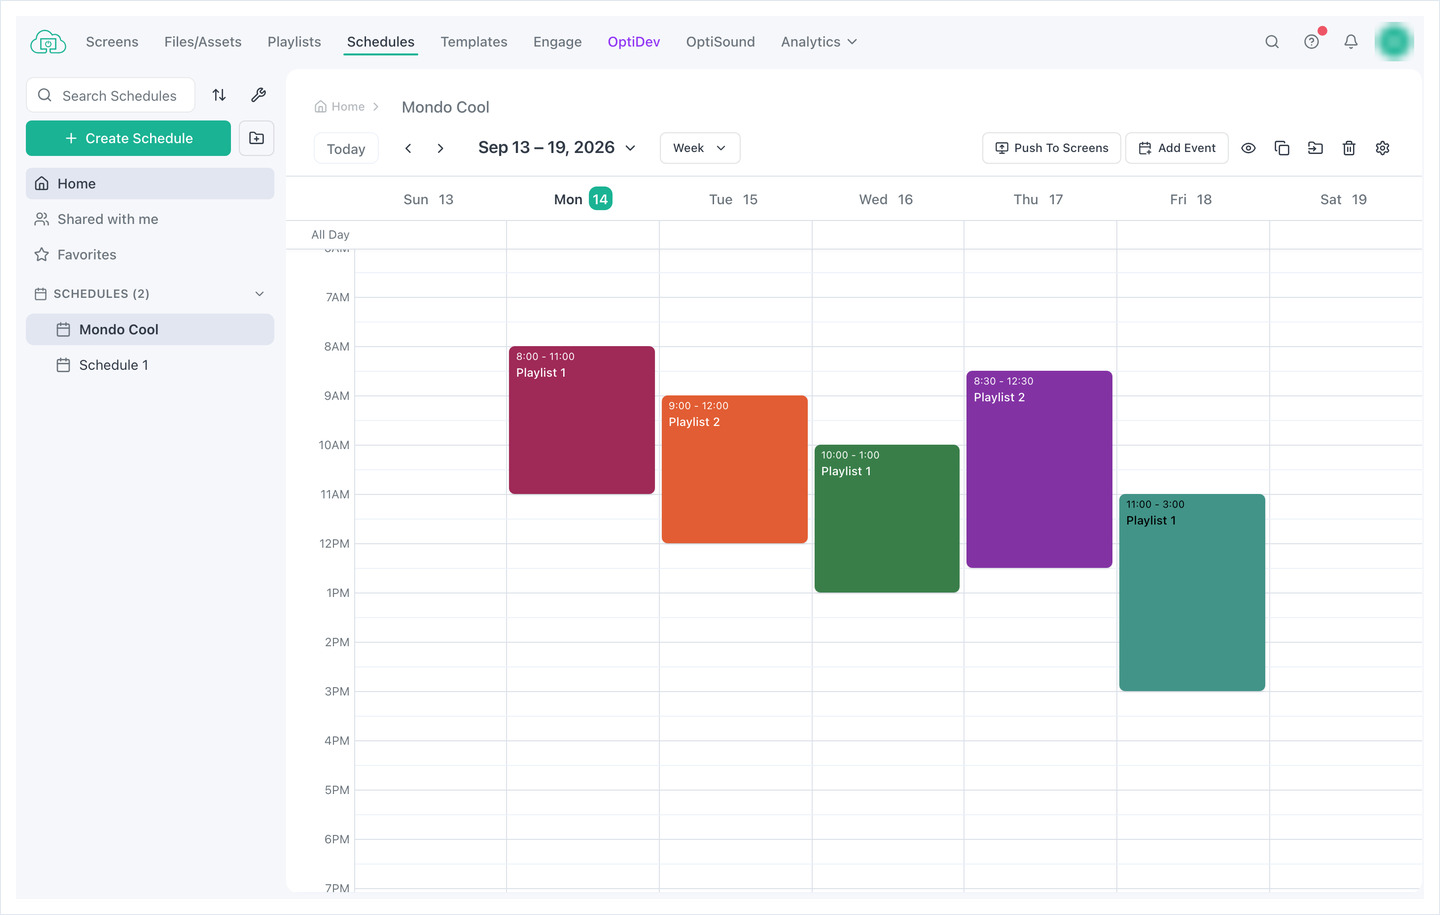Open Thursday's 8:30 - 12:30 Playlist 2 event
The image size is (1440, 915).
(1040, 469)
